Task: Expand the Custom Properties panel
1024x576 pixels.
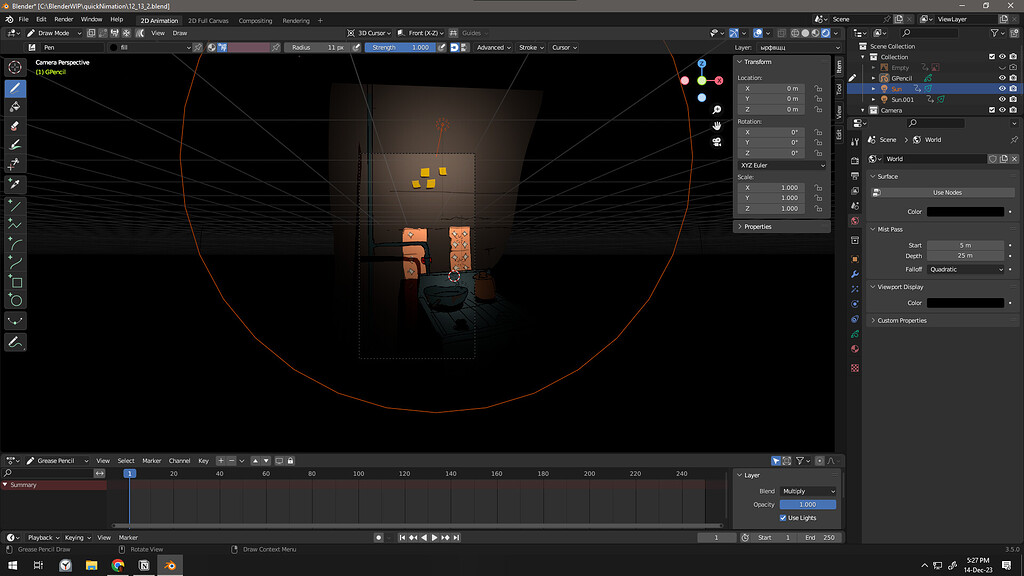Action: 902,321
